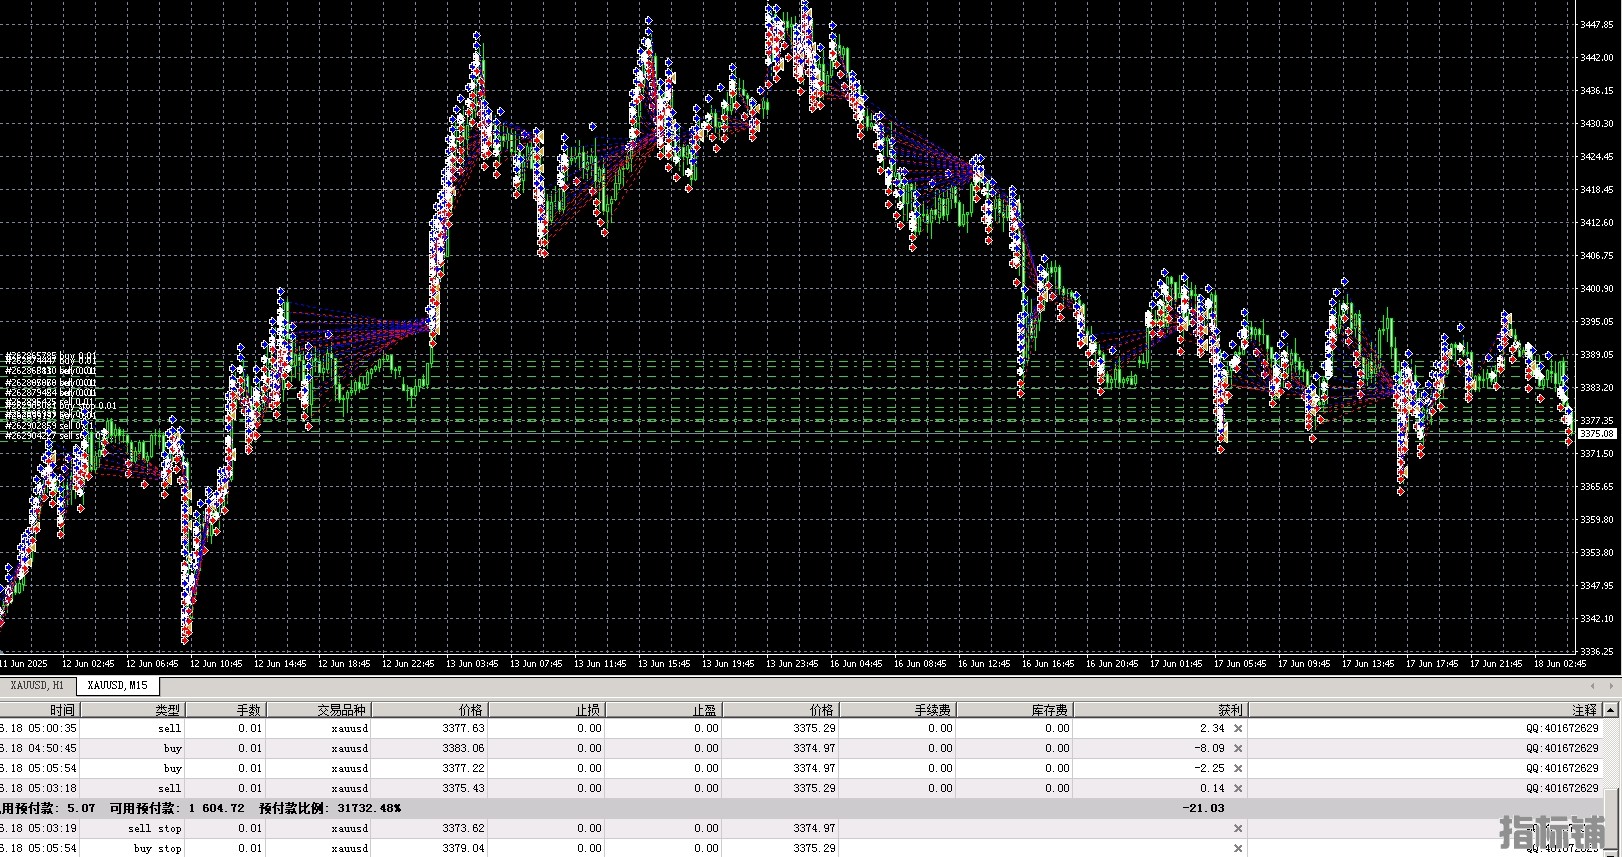Close the buy order showing -8.09 loss

pos(1238,748)
